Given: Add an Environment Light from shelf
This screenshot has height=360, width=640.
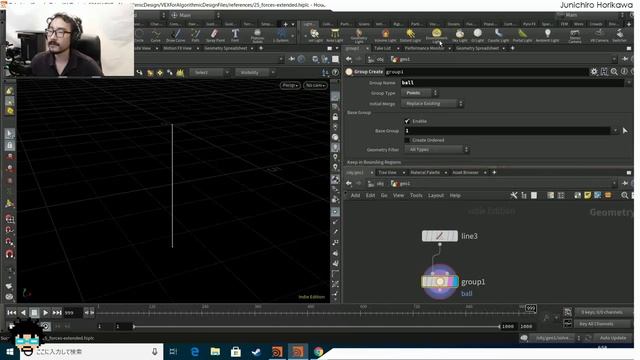Looking at the screenshot, I should tap(436, 36).
